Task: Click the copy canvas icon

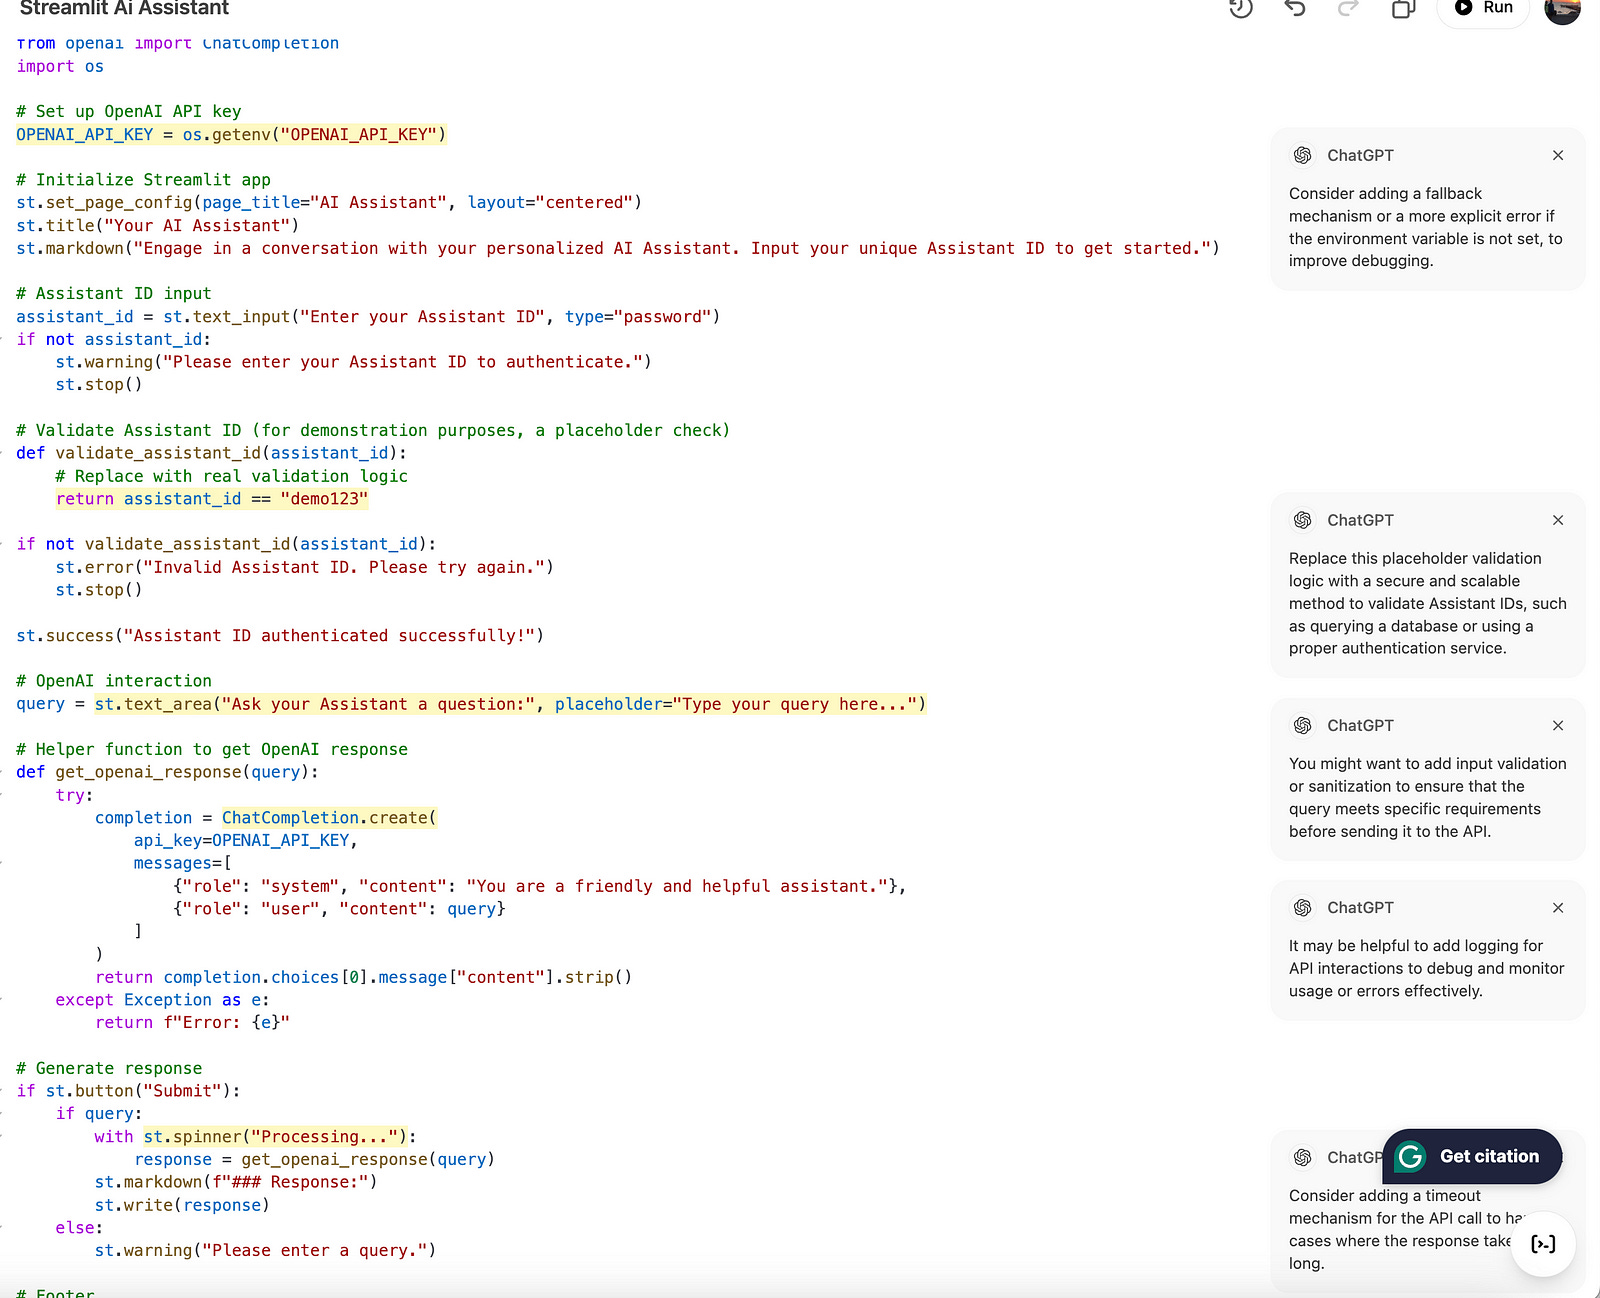Action: (x=1403, y=8)
